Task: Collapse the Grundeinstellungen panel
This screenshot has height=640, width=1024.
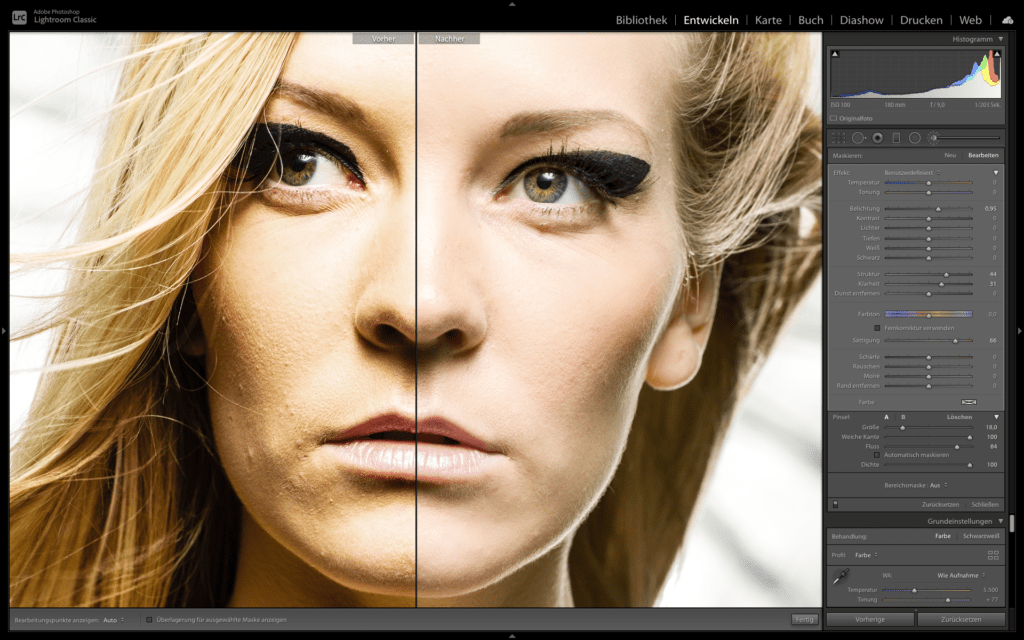Action: pyautogui.click(x=1000, y=521)
